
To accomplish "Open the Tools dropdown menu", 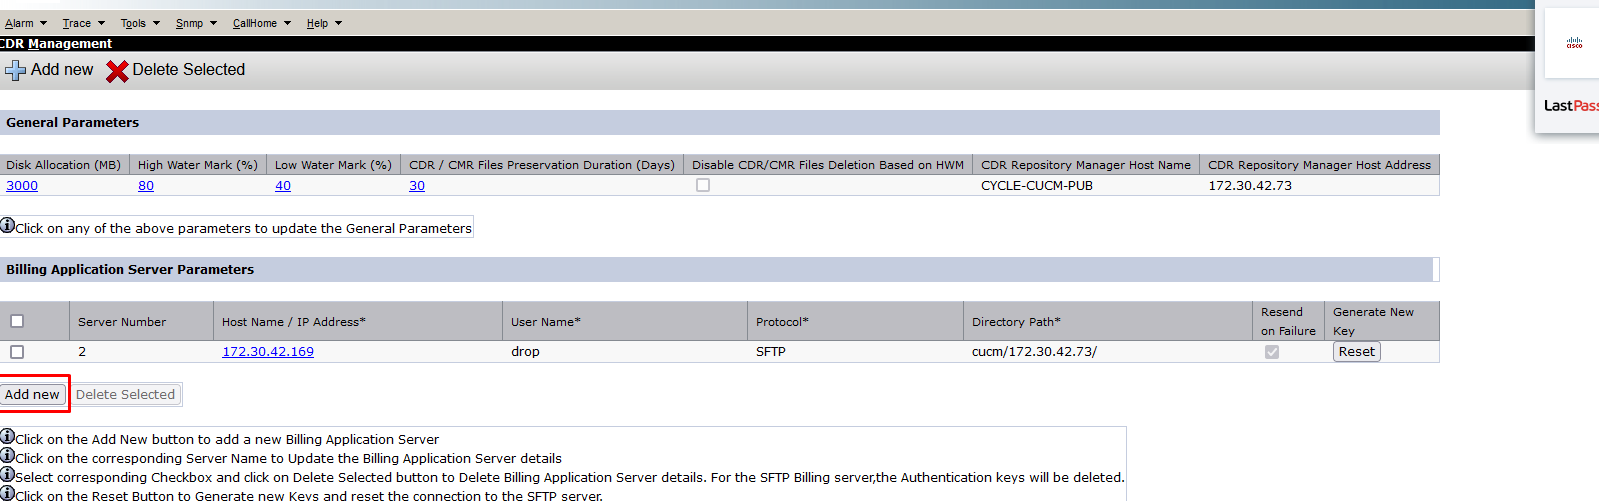I will coord(139,23).
